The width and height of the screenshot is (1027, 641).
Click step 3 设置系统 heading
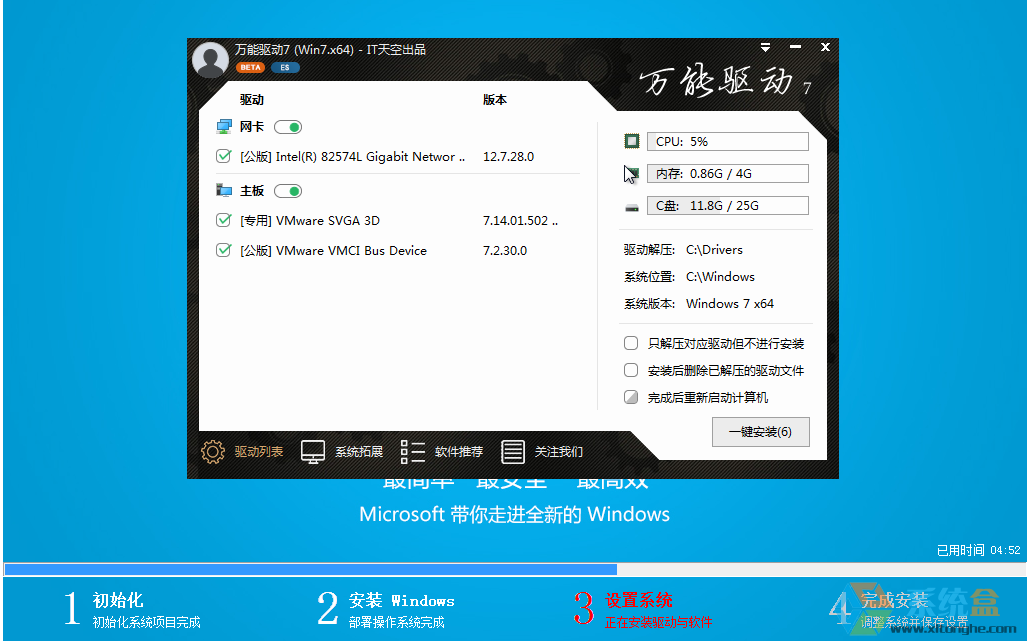pos(639,600)
